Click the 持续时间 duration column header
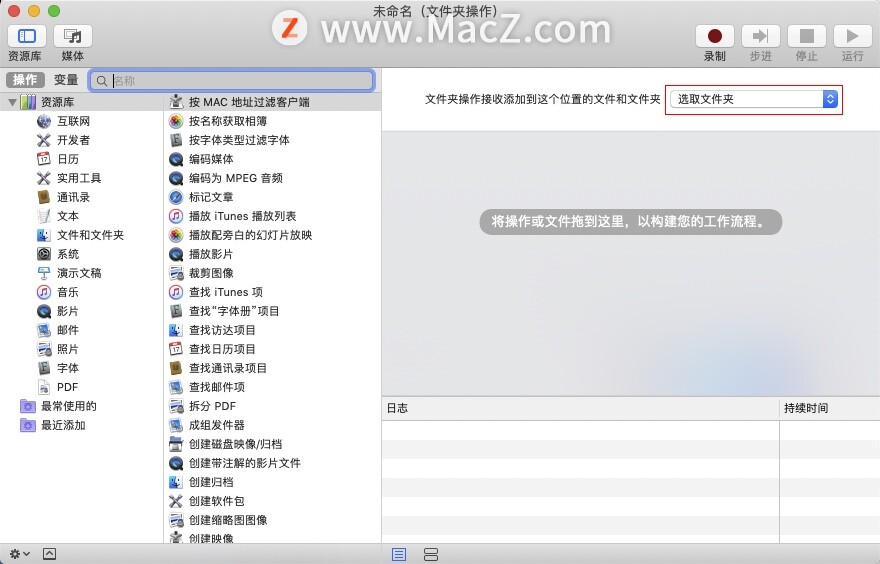Viewport: 880px width, 564px height. point(829,409)
